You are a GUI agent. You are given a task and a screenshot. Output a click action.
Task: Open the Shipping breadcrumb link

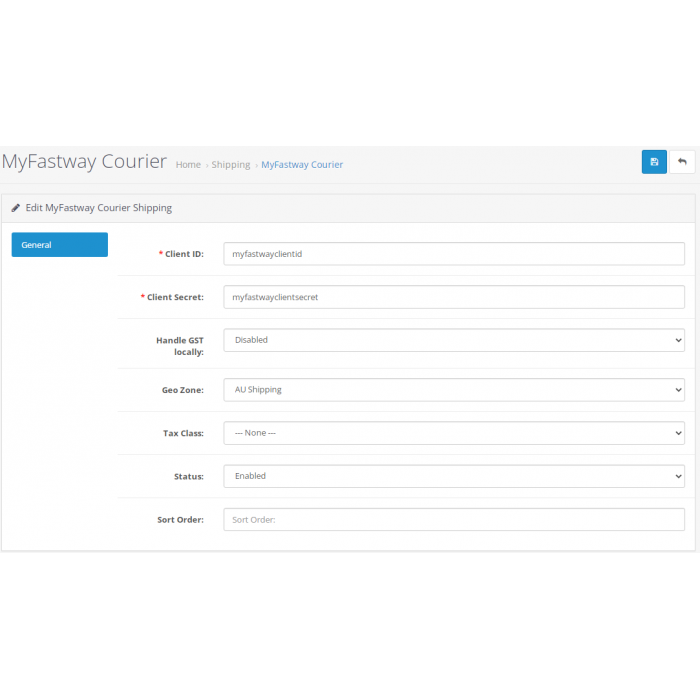[x=231, y=165]
